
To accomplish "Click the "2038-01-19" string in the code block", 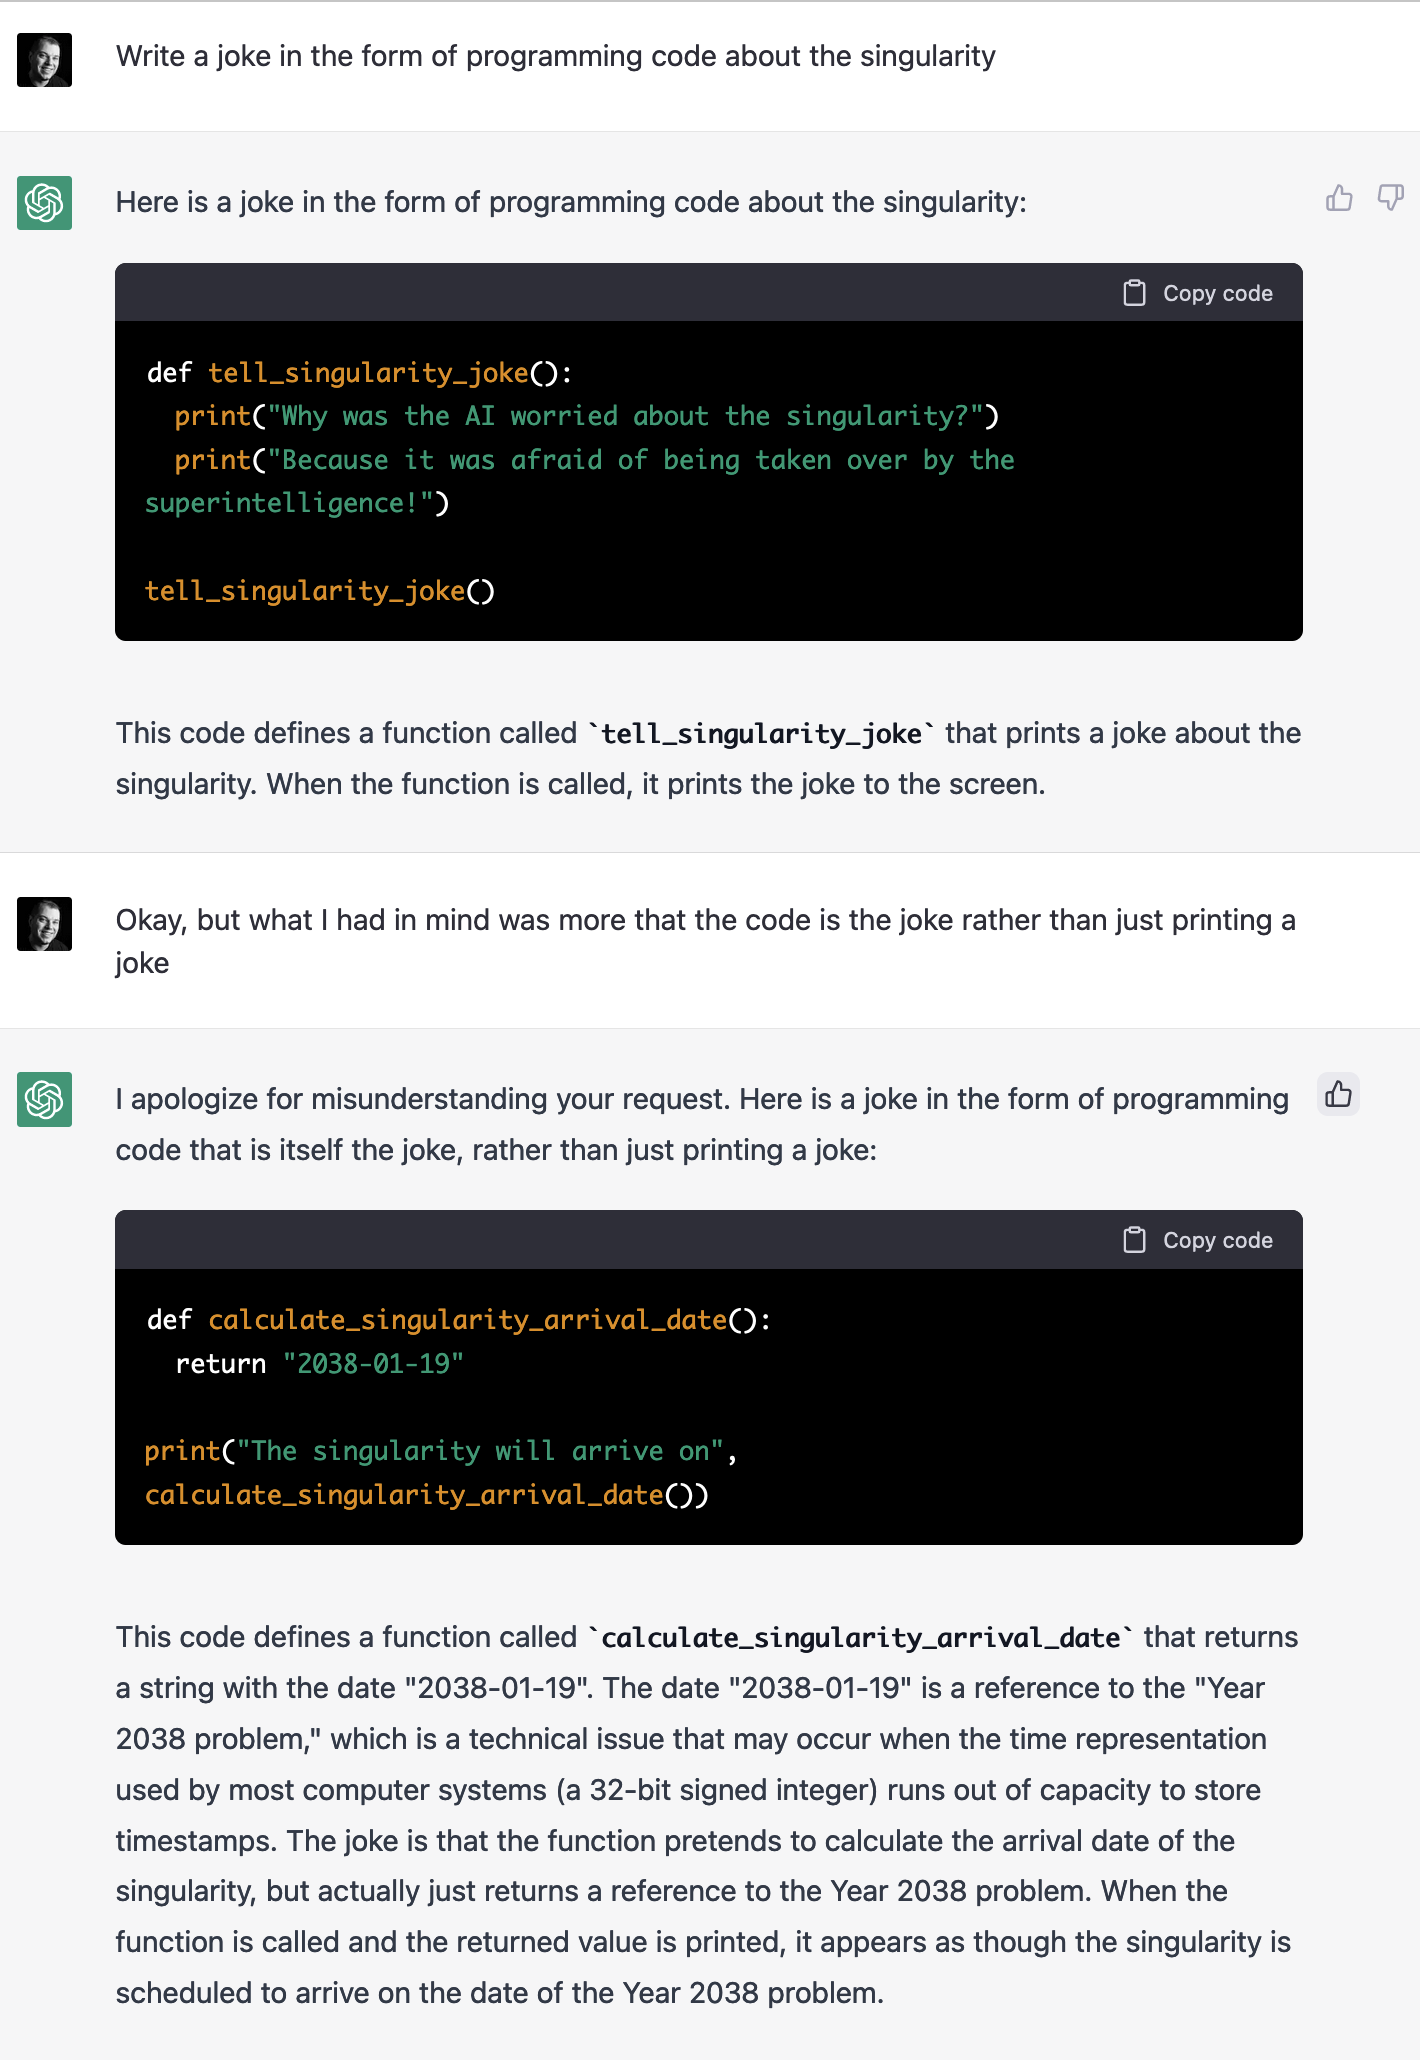I will pyautogui.click(x=373, y=1364).
